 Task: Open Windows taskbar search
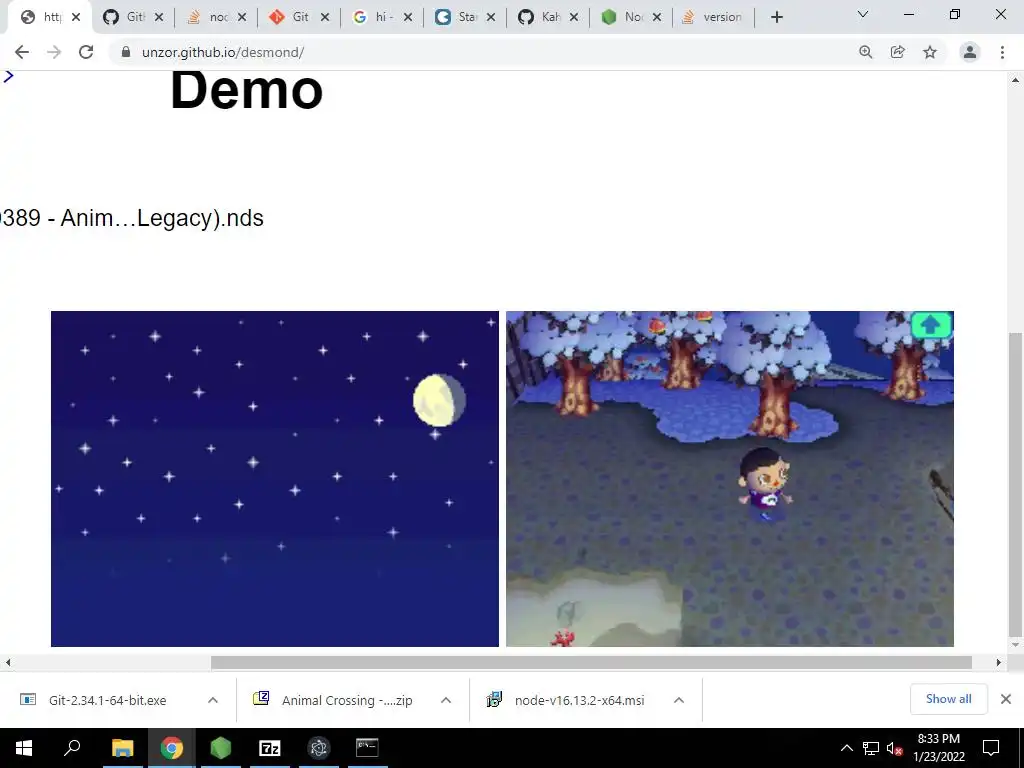click(72, 748)
